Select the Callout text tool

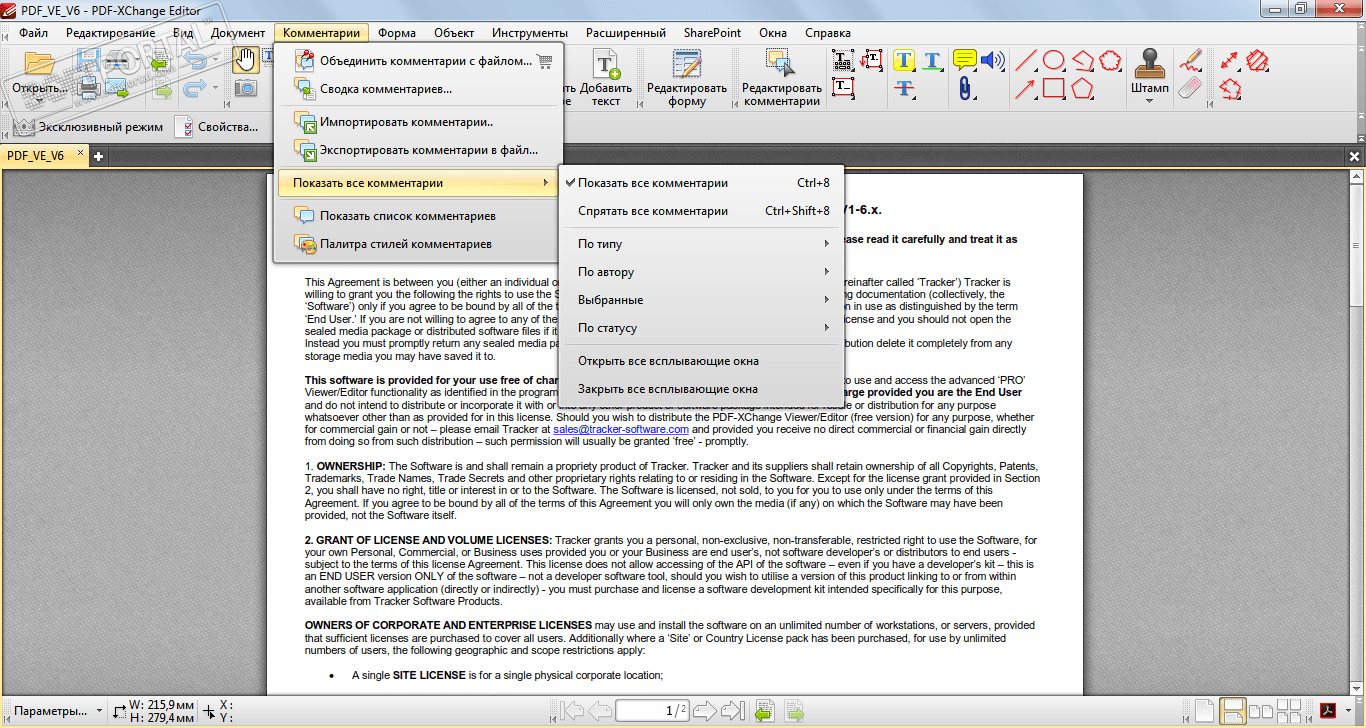[871, 61]
